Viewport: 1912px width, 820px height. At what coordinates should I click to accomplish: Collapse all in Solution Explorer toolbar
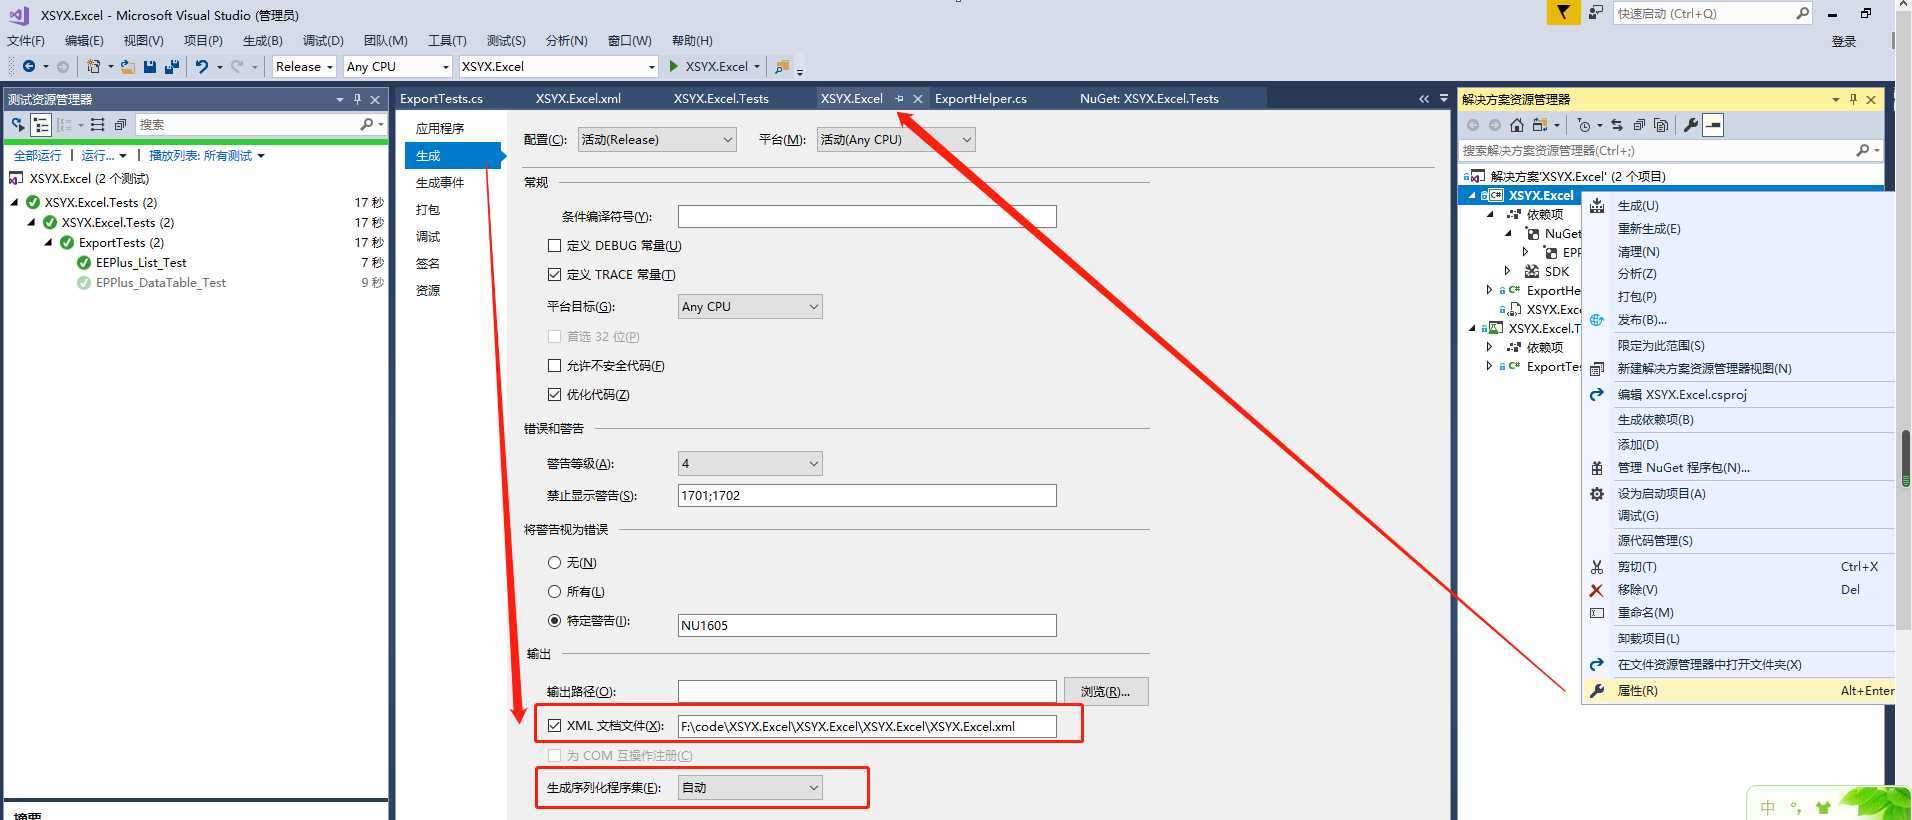click(x=1639, y=125)
